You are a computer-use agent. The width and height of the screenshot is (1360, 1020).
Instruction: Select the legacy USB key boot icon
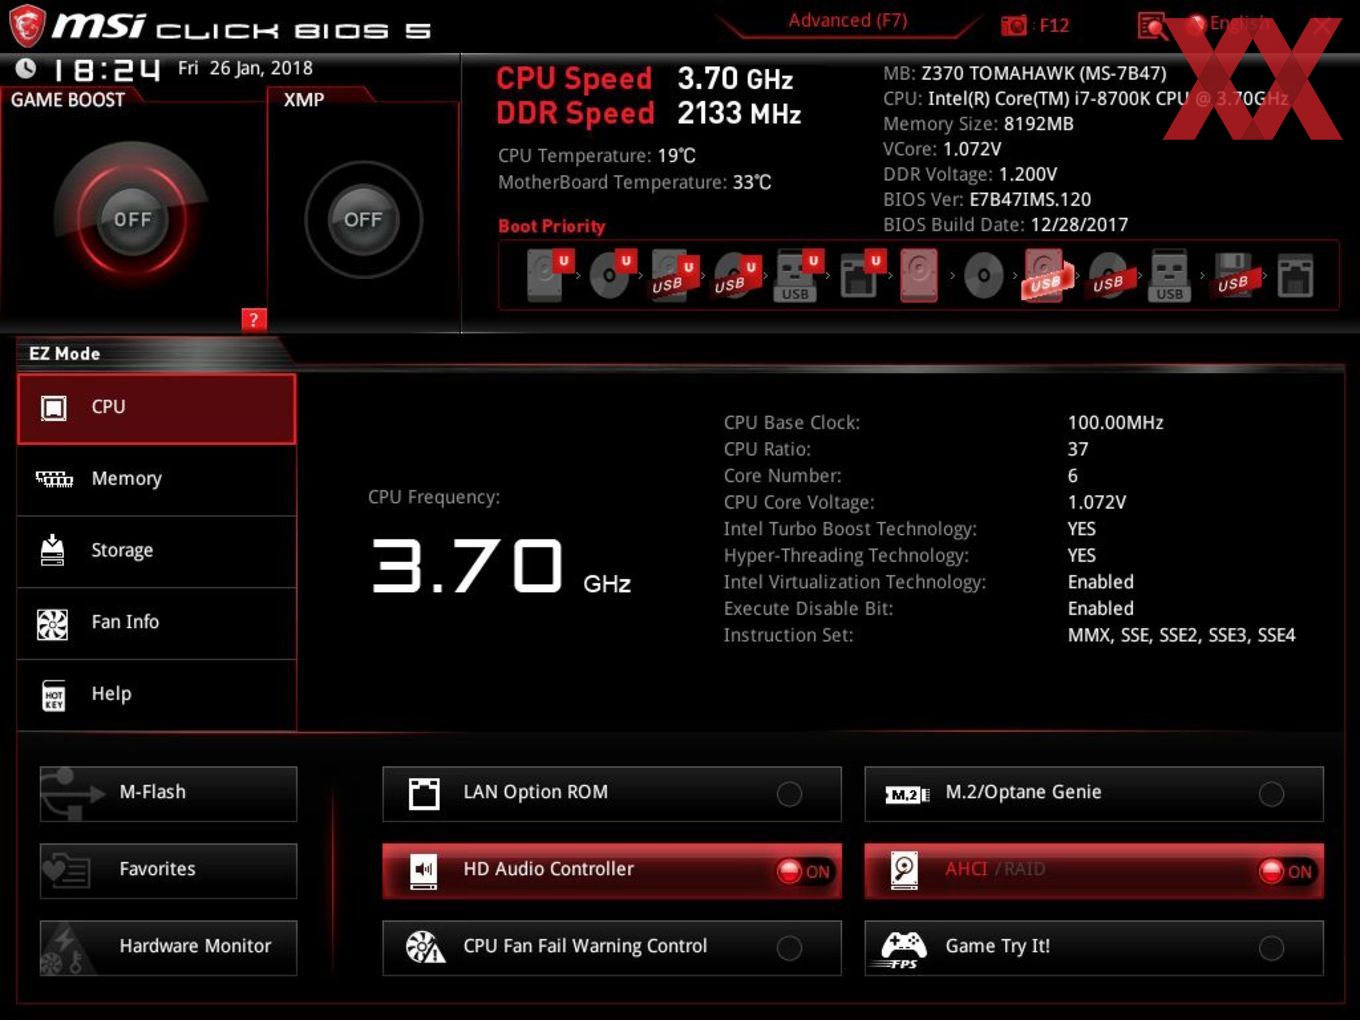1169,275
